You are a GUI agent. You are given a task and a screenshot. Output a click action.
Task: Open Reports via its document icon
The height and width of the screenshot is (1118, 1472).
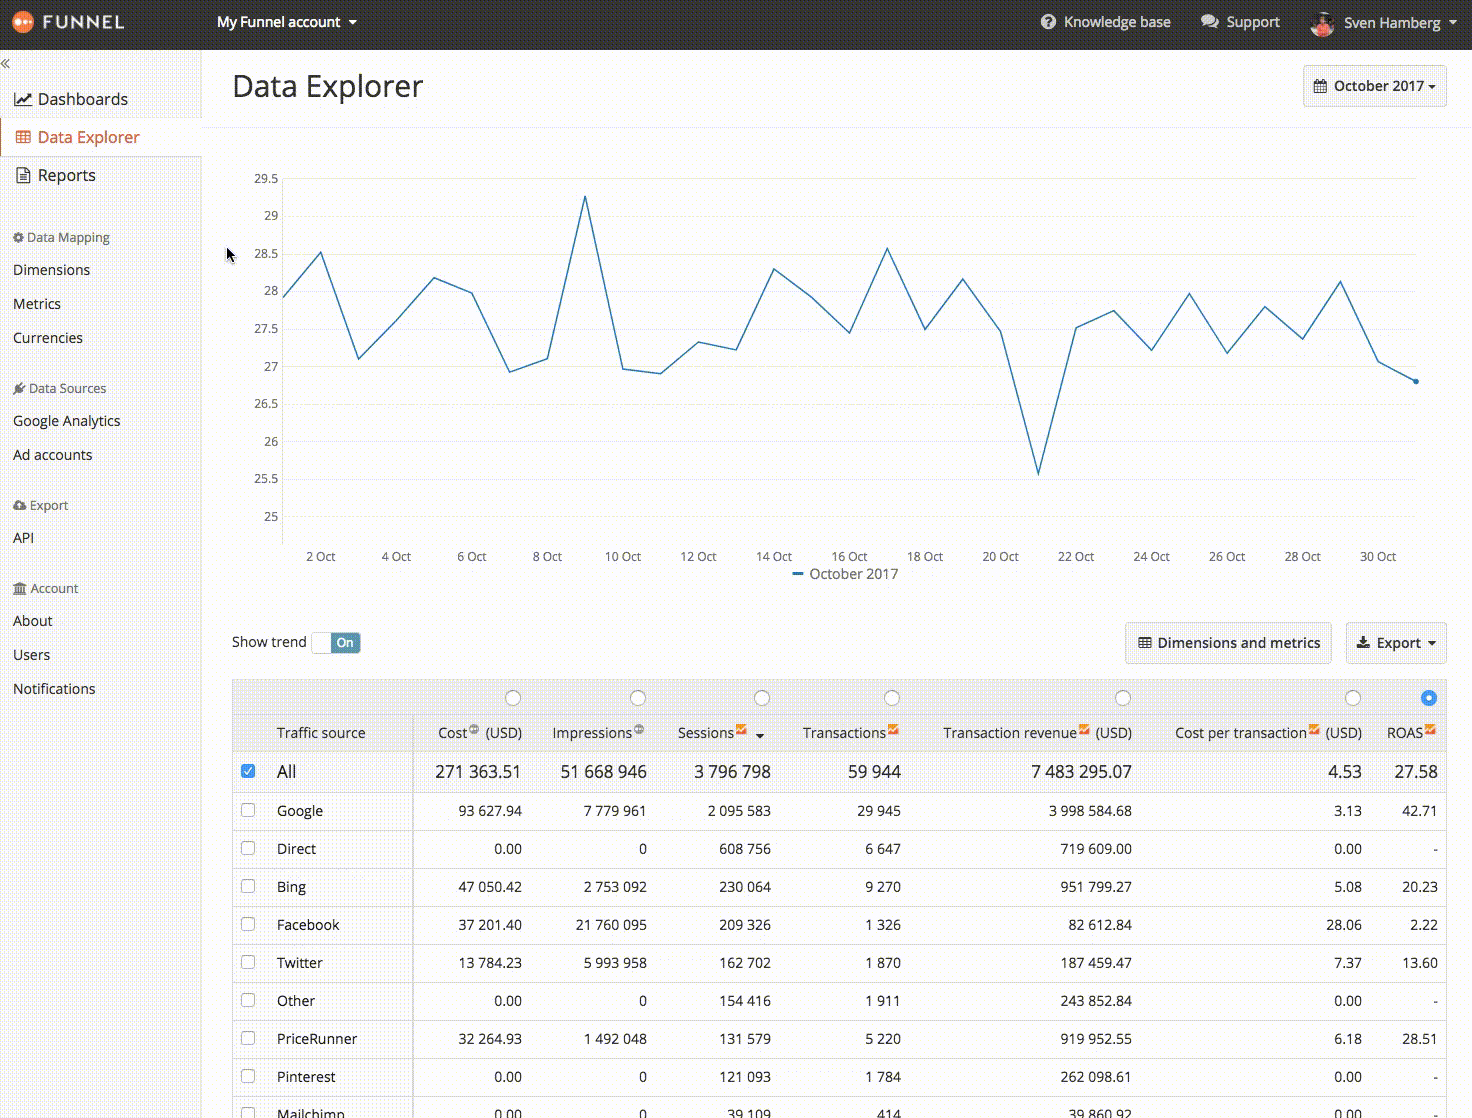(x=23, y=175)
